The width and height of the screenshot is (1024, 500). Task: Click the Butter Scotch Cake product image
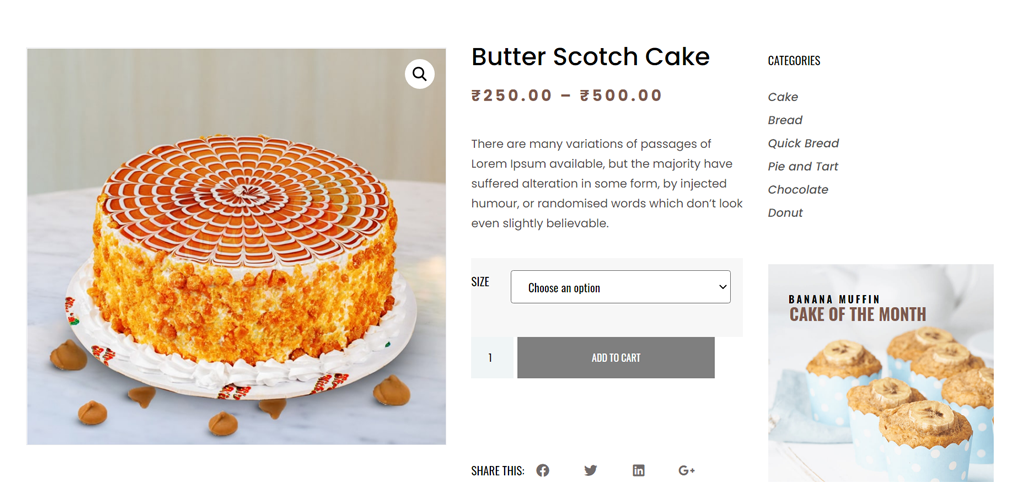(x=236, y=260)
